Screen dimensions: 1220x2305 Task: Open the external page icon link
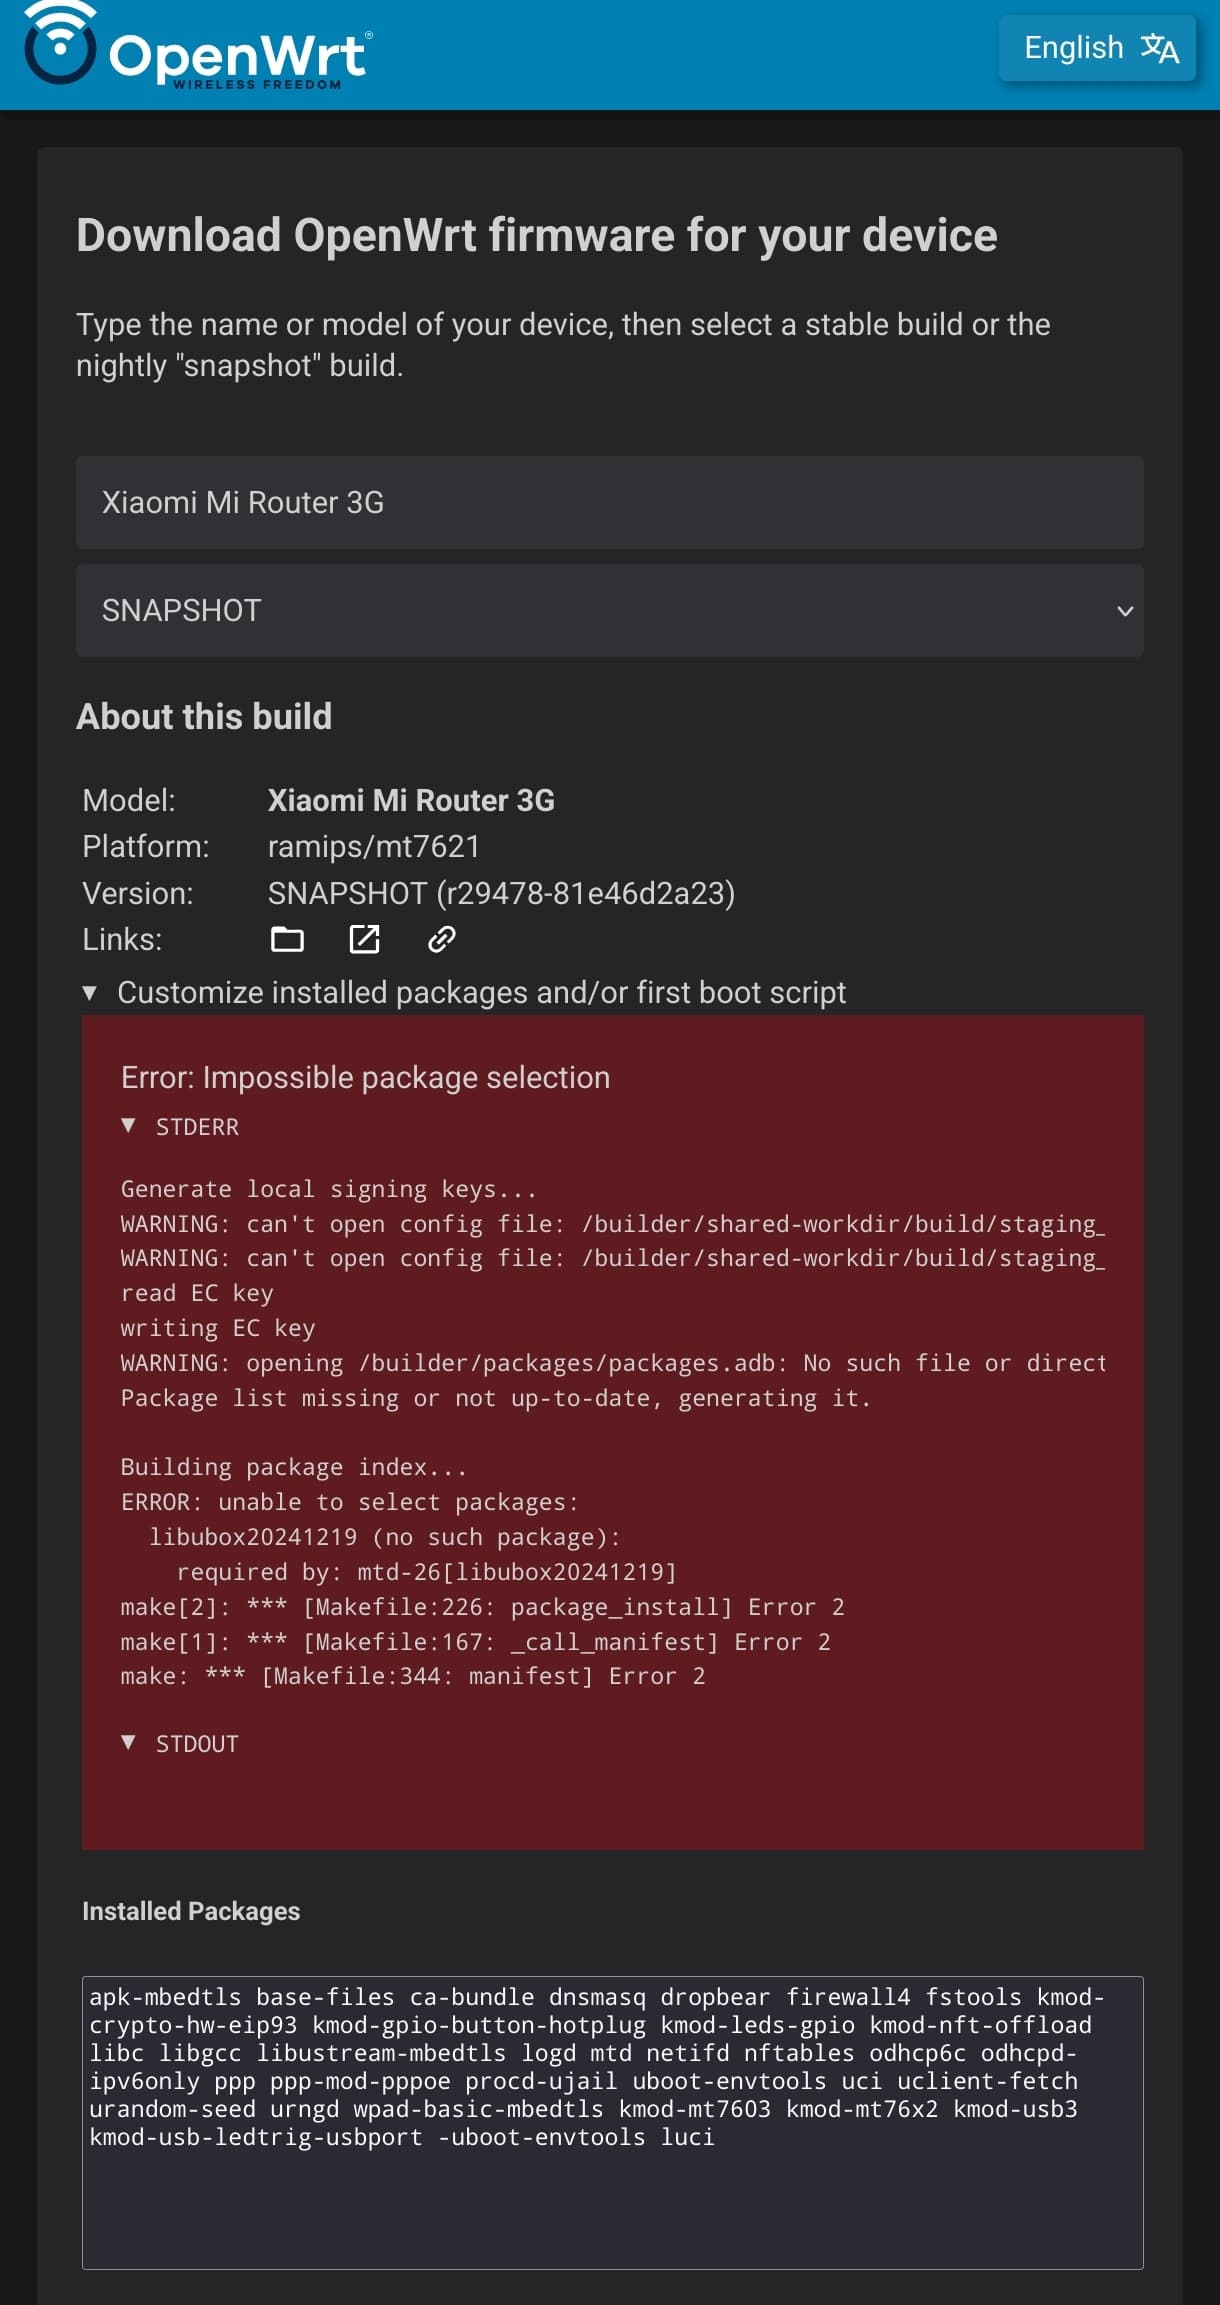click(364, 939)
